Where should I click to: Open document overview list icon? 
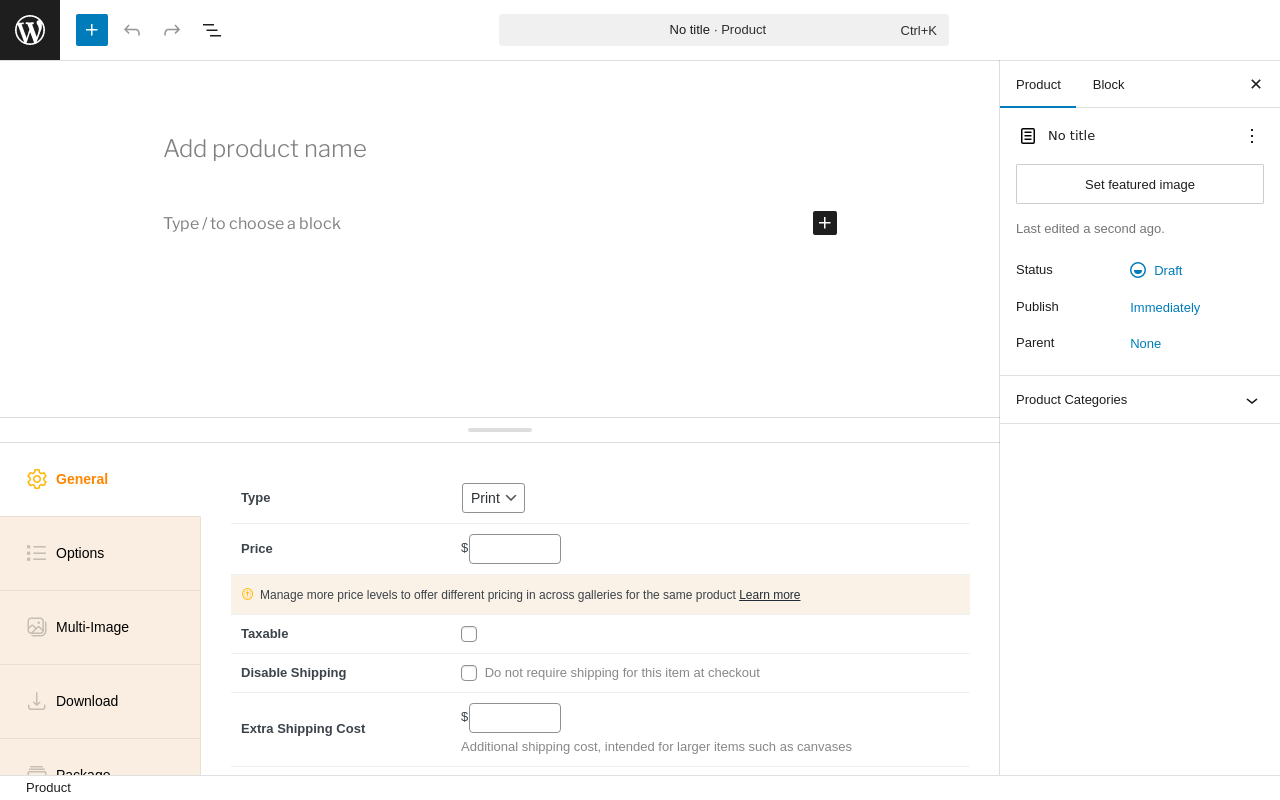click(212, 30)
